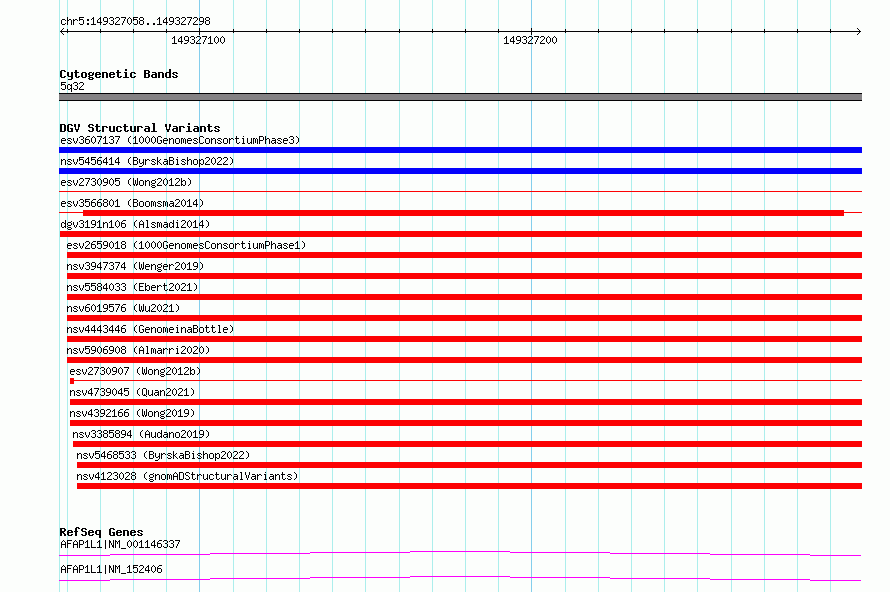890x592 pixels.
Task: Open variant nsv5584033 (Ebert2021)
Action: [x=132, y=287]
